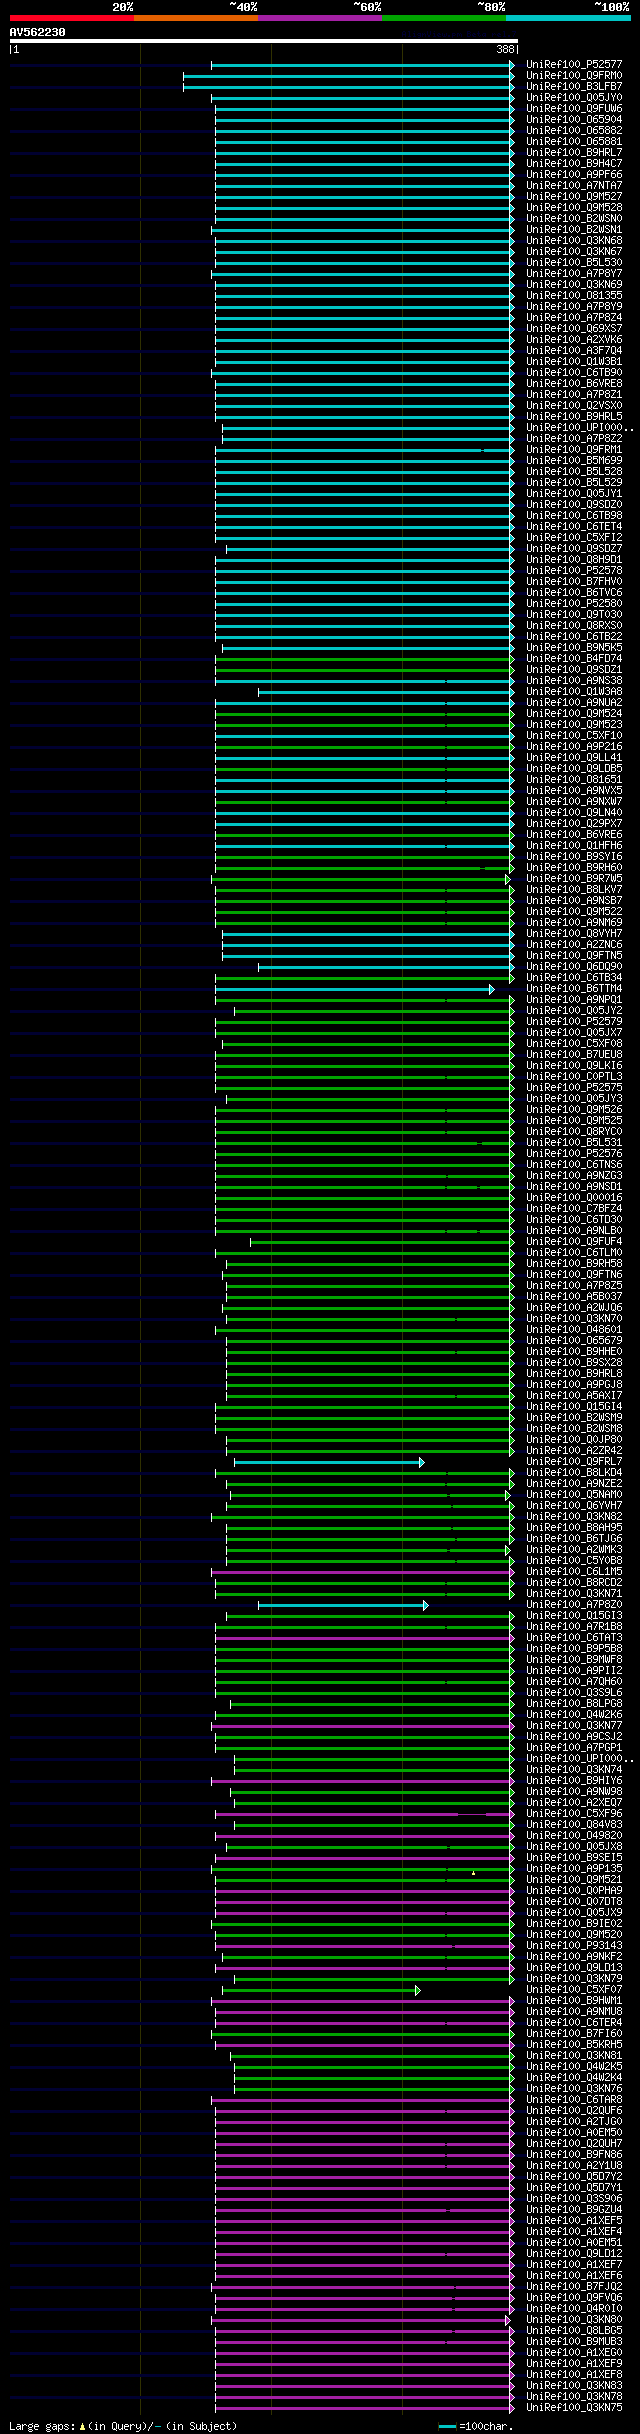Select hit label UniRef100_B9MWF8
Image resolution: width=640 pixels, height=2434 pixels.
click(x=574, y=1660)
